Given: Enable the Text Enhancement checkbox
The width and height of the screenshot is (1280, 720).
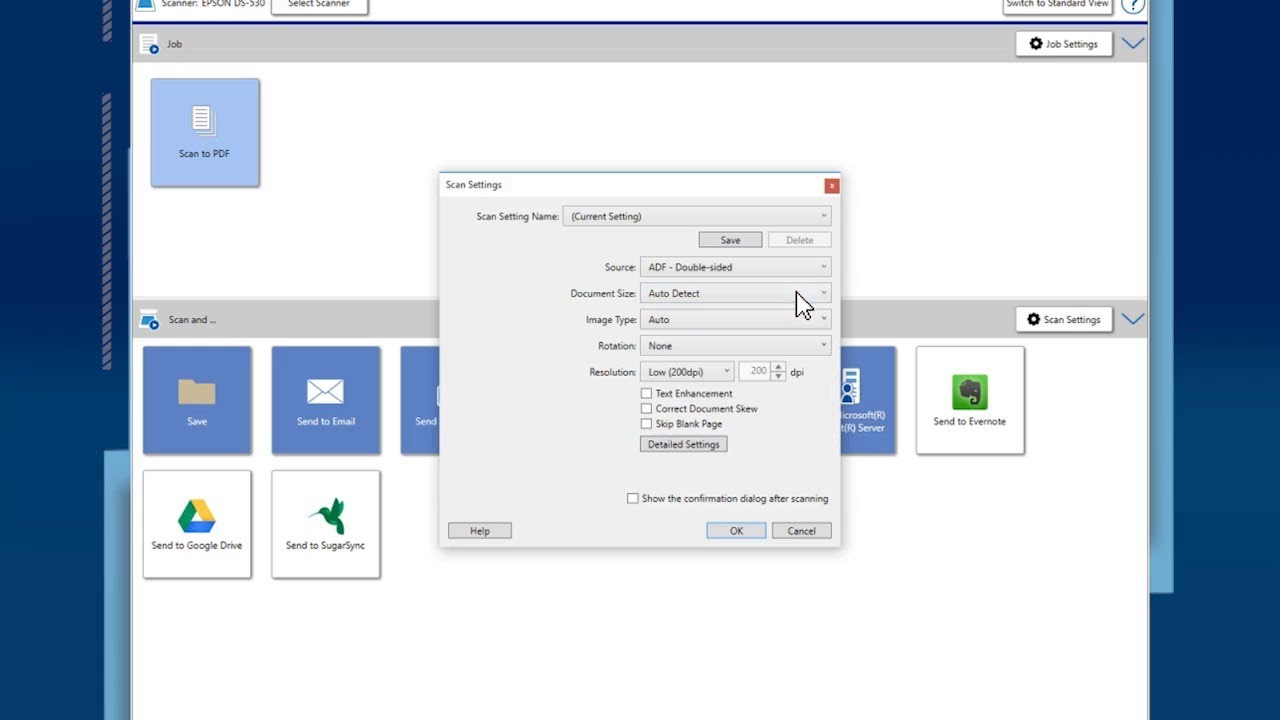Looking at the screenshot, I should (x=647, y=394).
